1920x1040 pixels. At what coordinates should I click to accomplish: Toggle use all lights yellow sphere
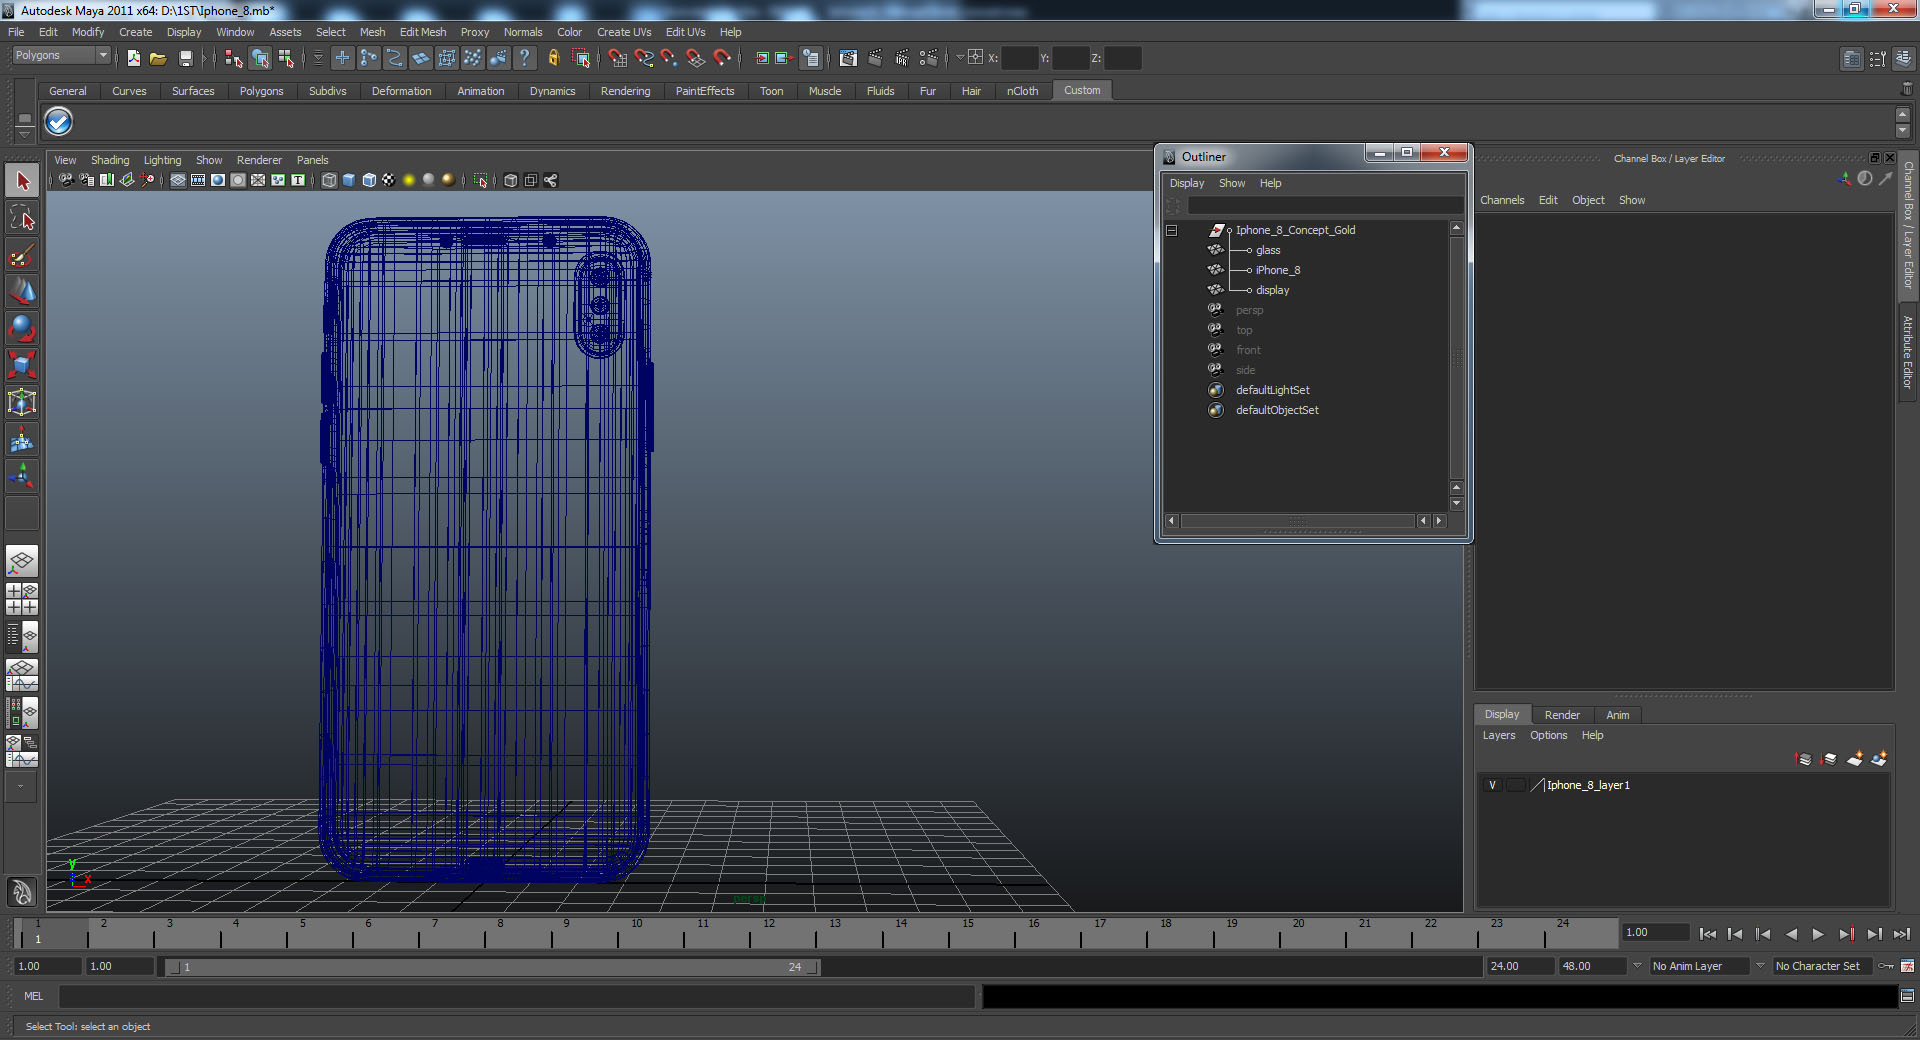coord(409,180)
